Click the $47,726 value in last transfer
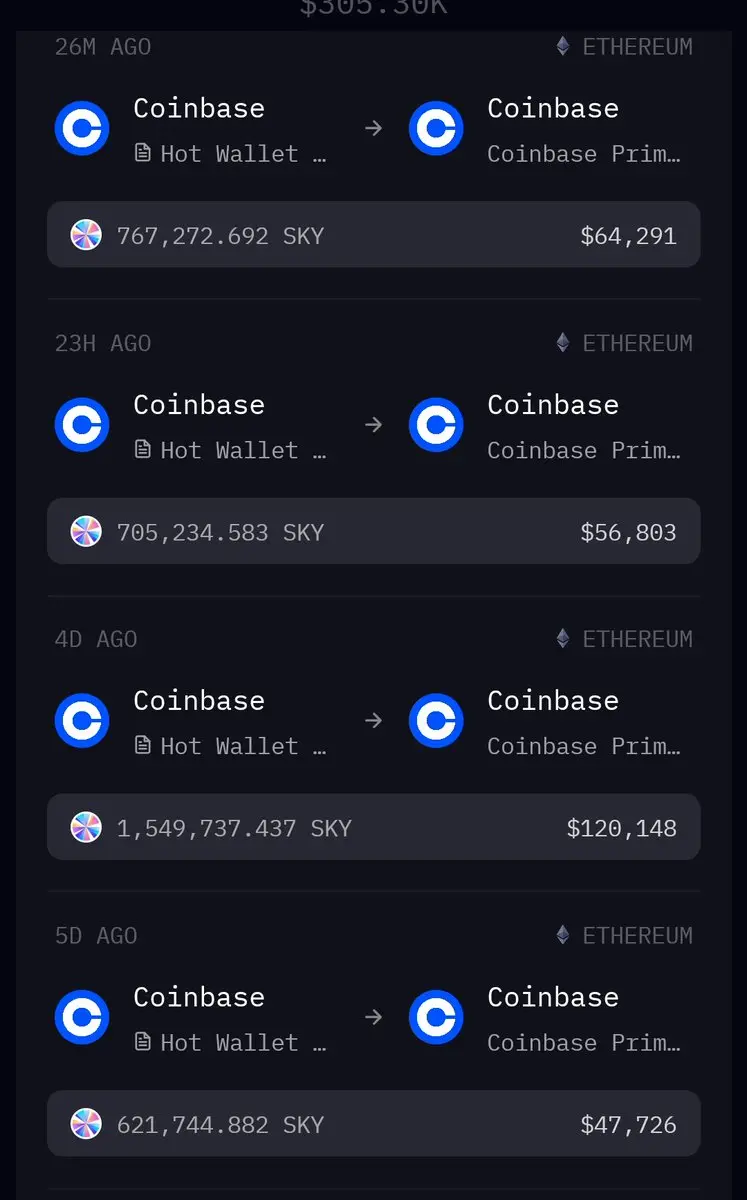Screen dimensions: 747x1200 [628, 1124]
